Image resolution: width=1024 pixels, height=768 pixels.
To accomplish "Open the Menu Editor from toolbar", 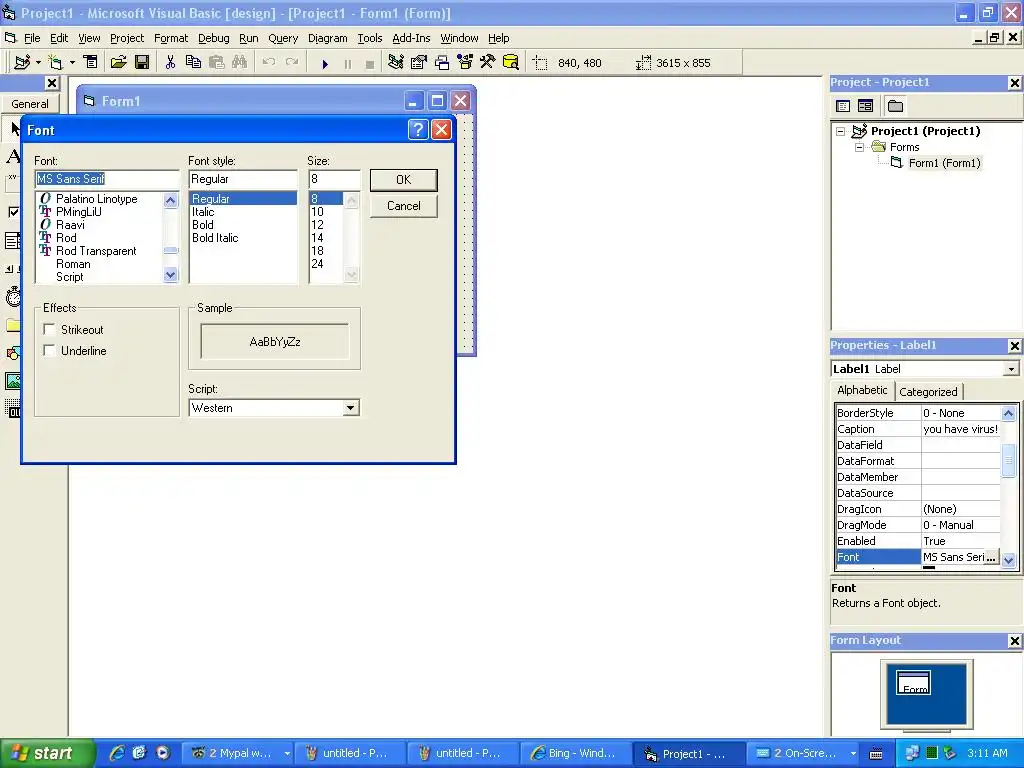I will click(91, 63).
